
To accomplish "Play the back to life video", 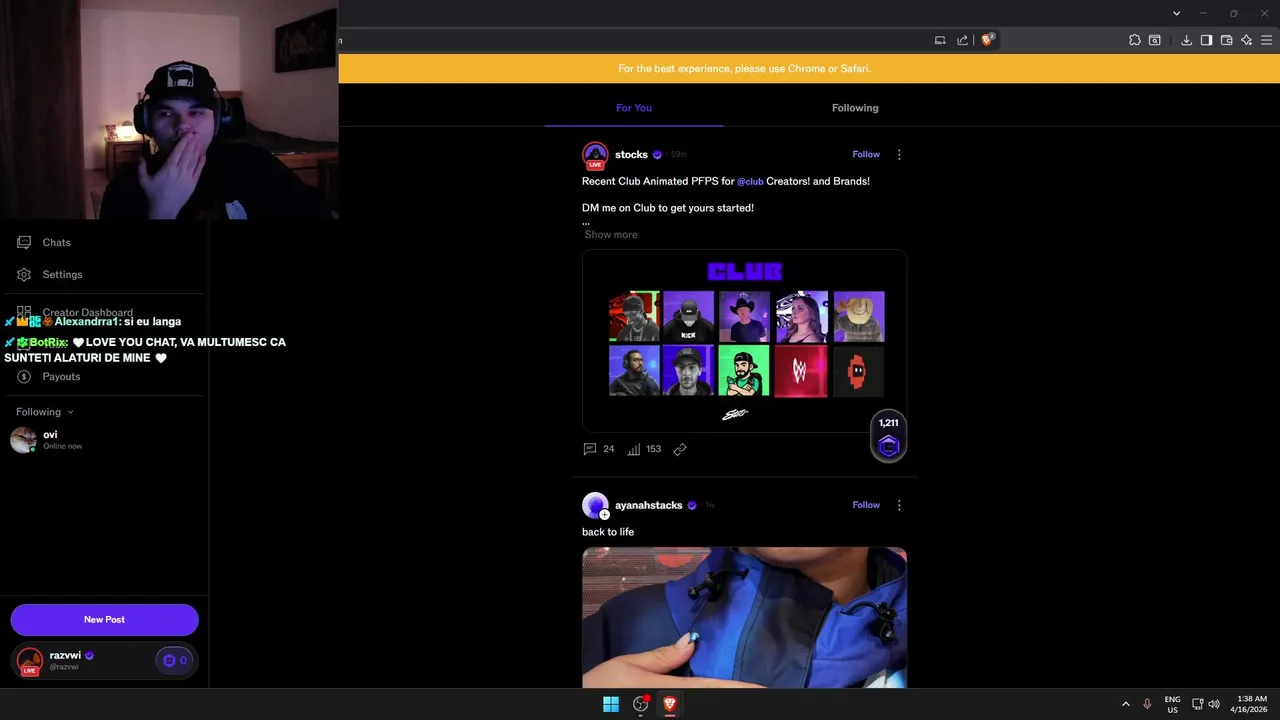I will pos(744,617).
